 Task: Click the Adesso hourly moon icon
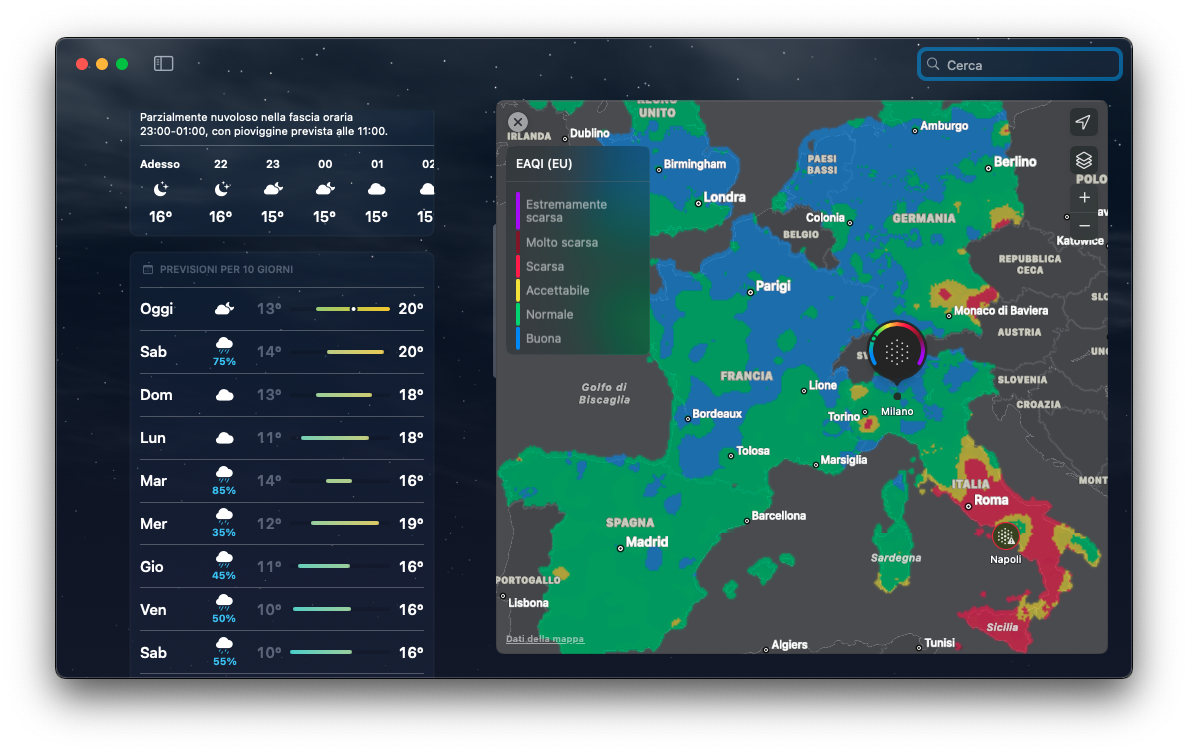[x=160, y=189]
